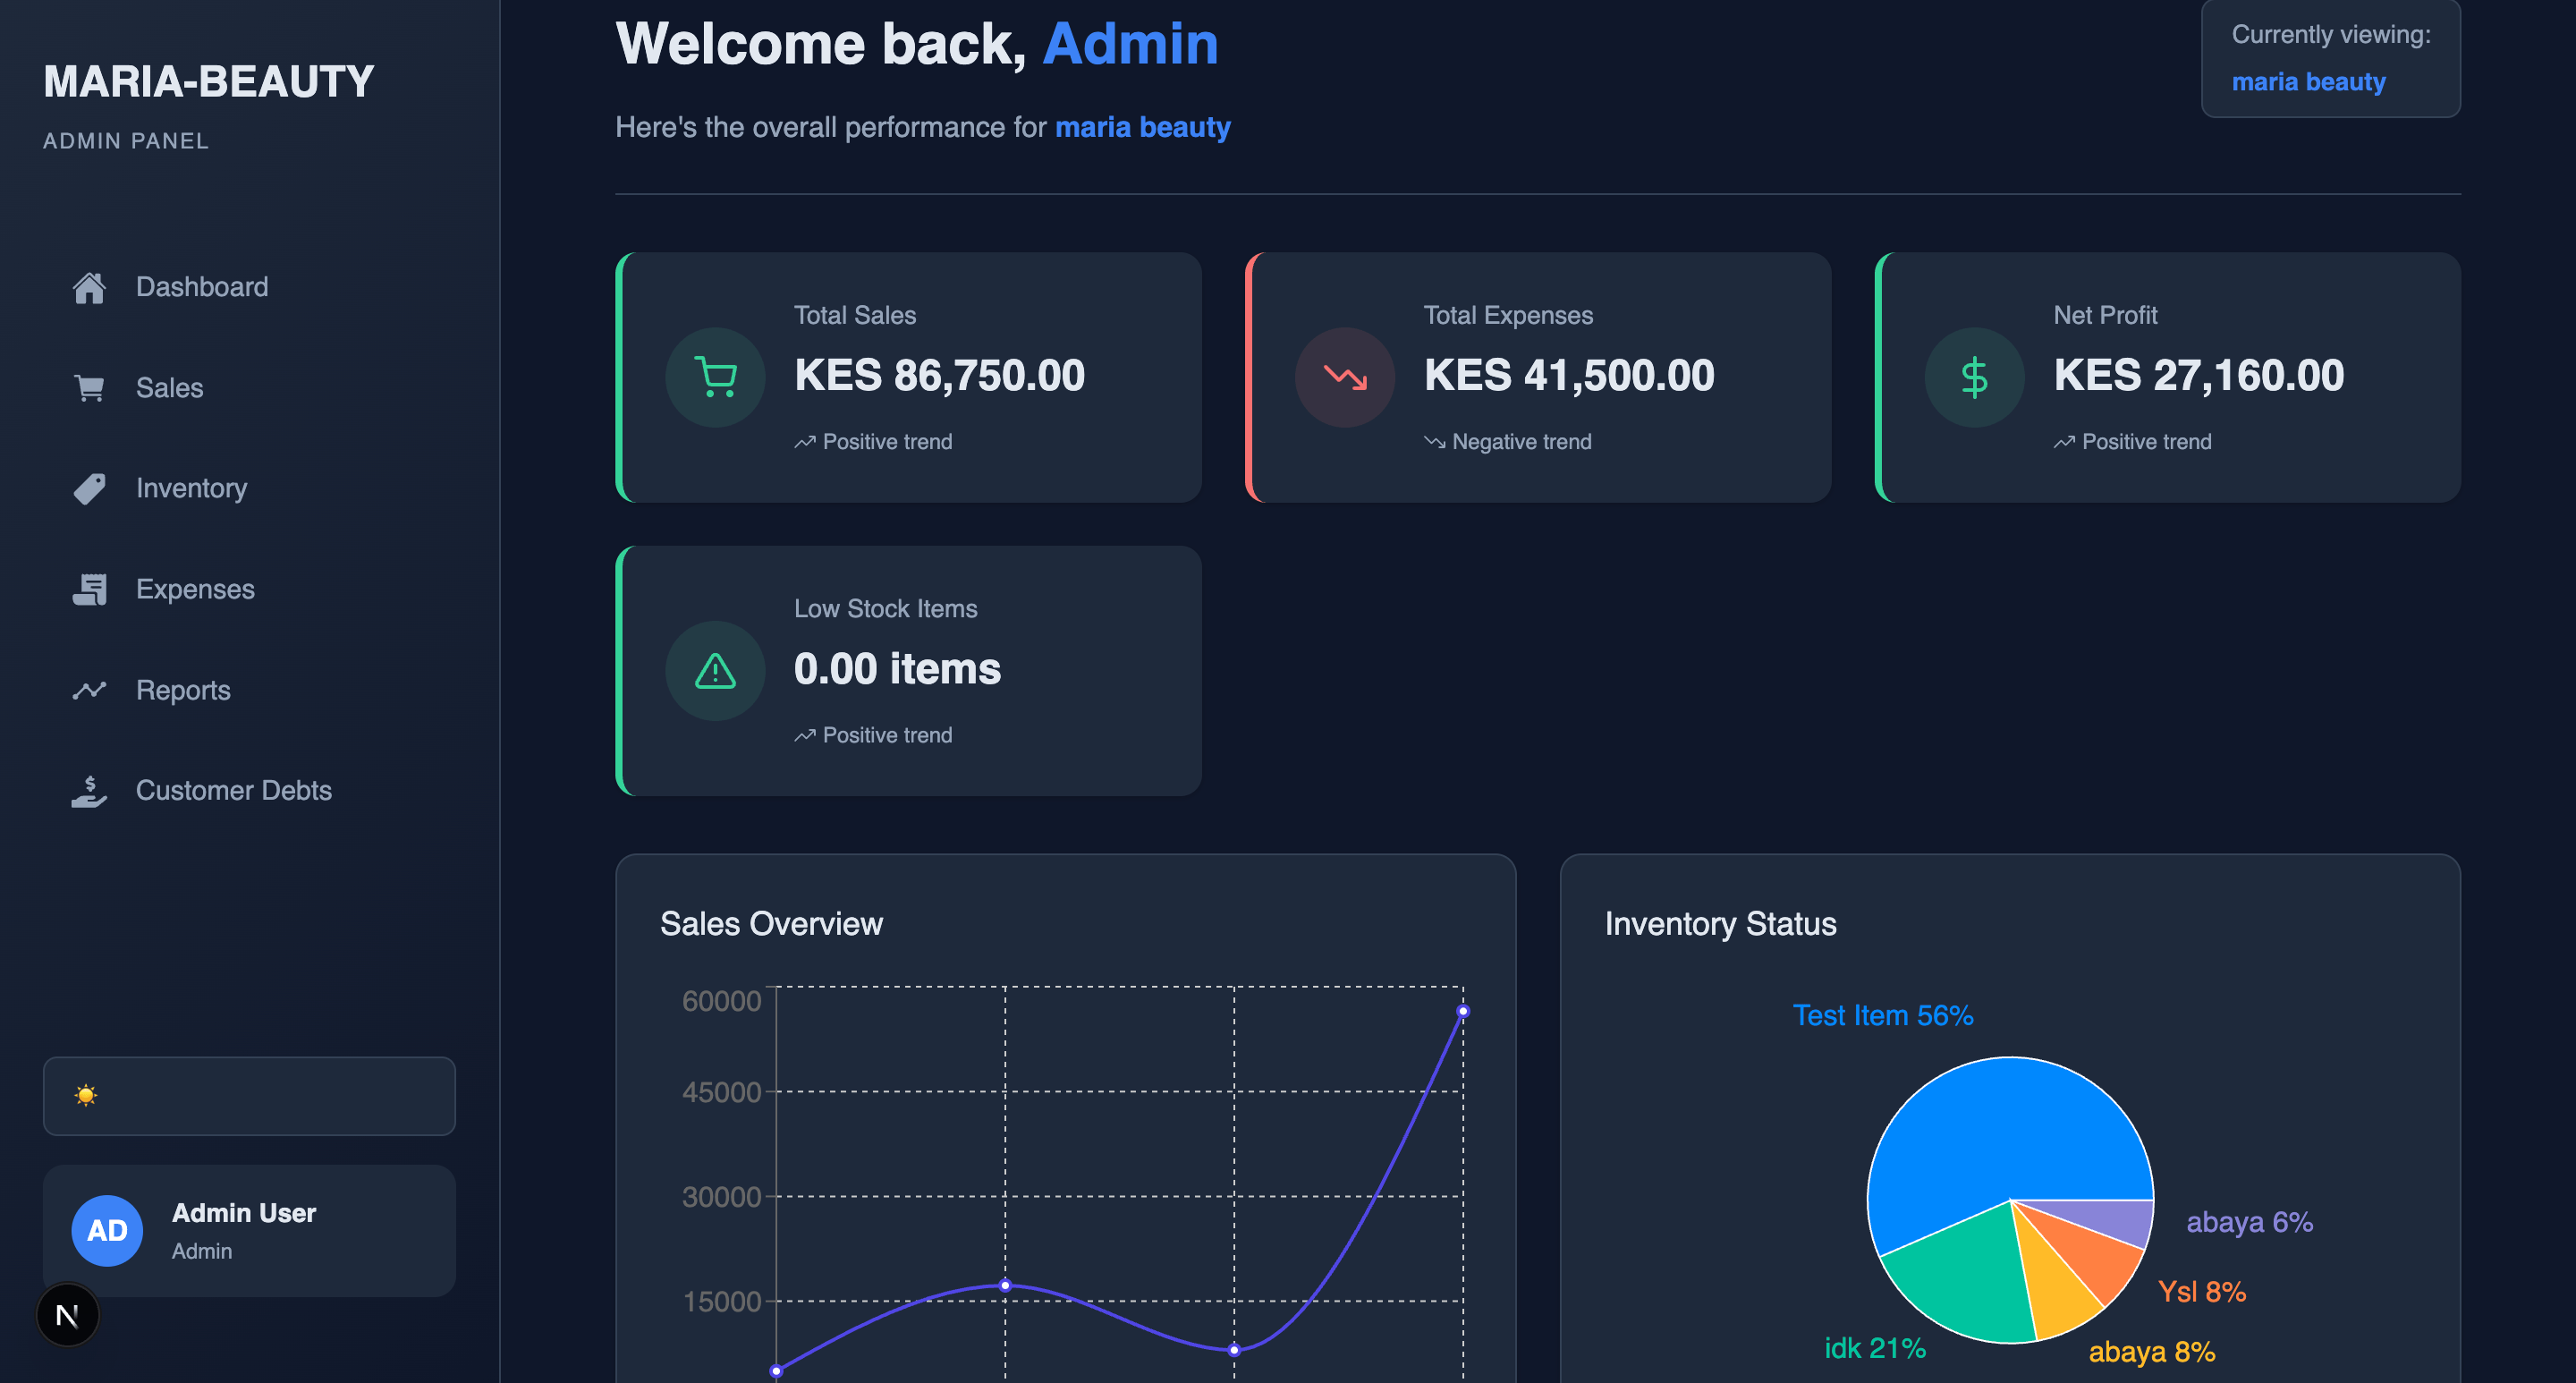
Task: Click the Sales cart icon in the sidebar
Action: (89, 388)
